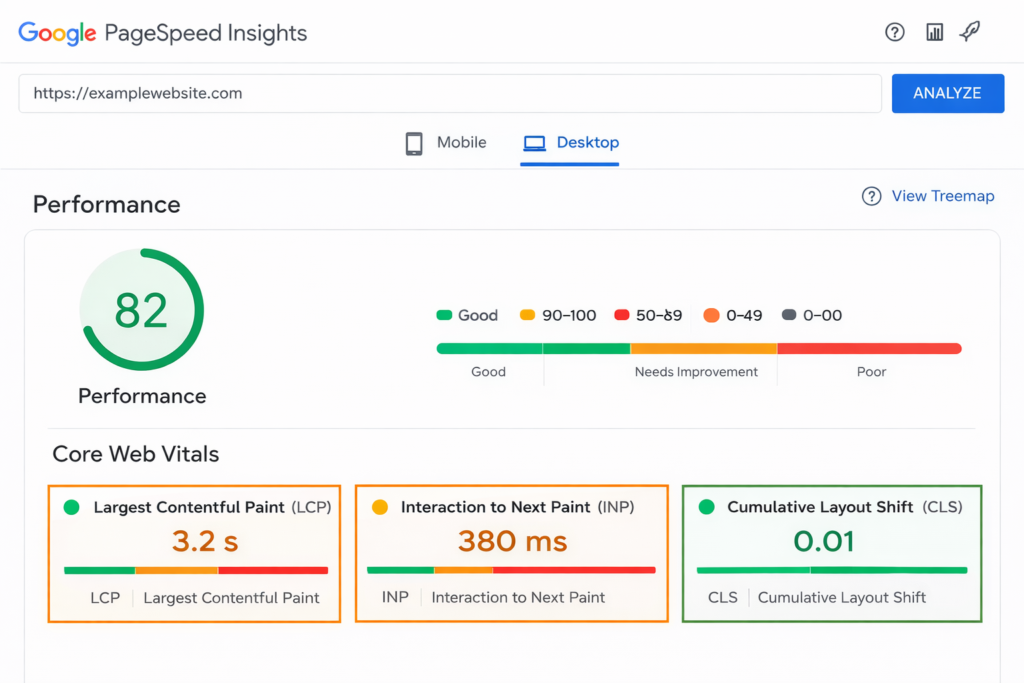Click the website URL input field
The height and width of the screenshot is (683, 1024).
[x=450, y=93]
